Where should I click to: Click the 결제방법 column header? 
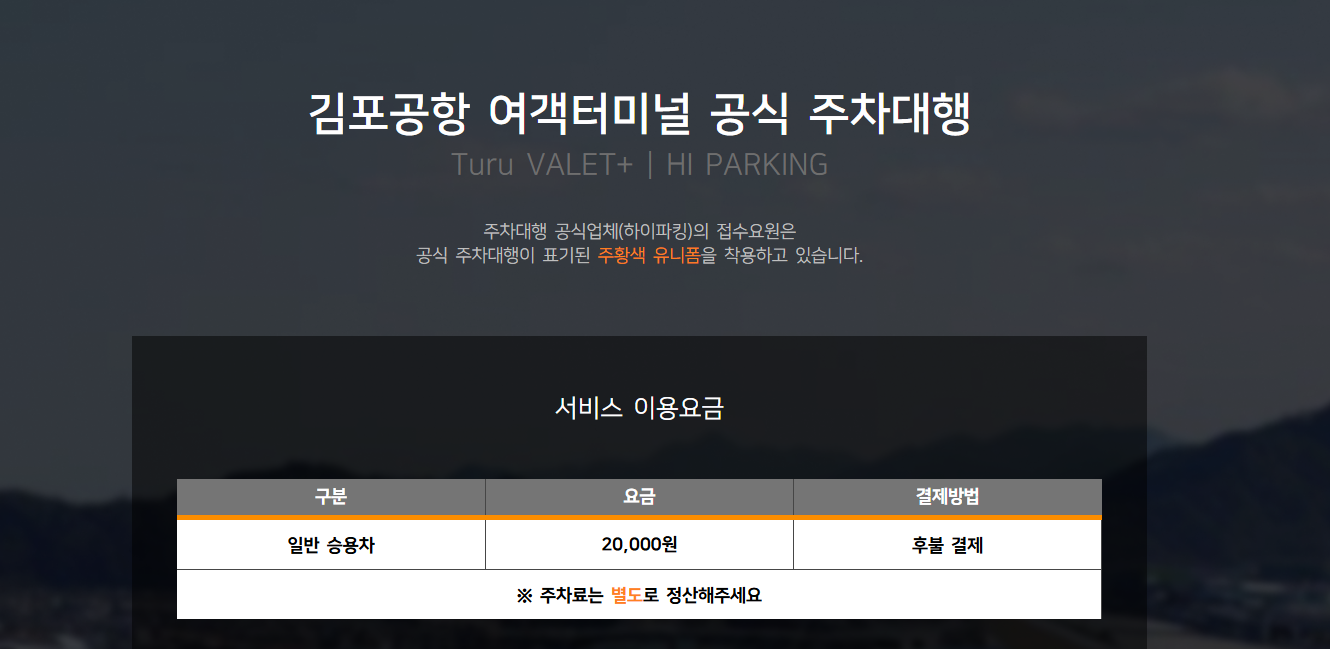947,497
